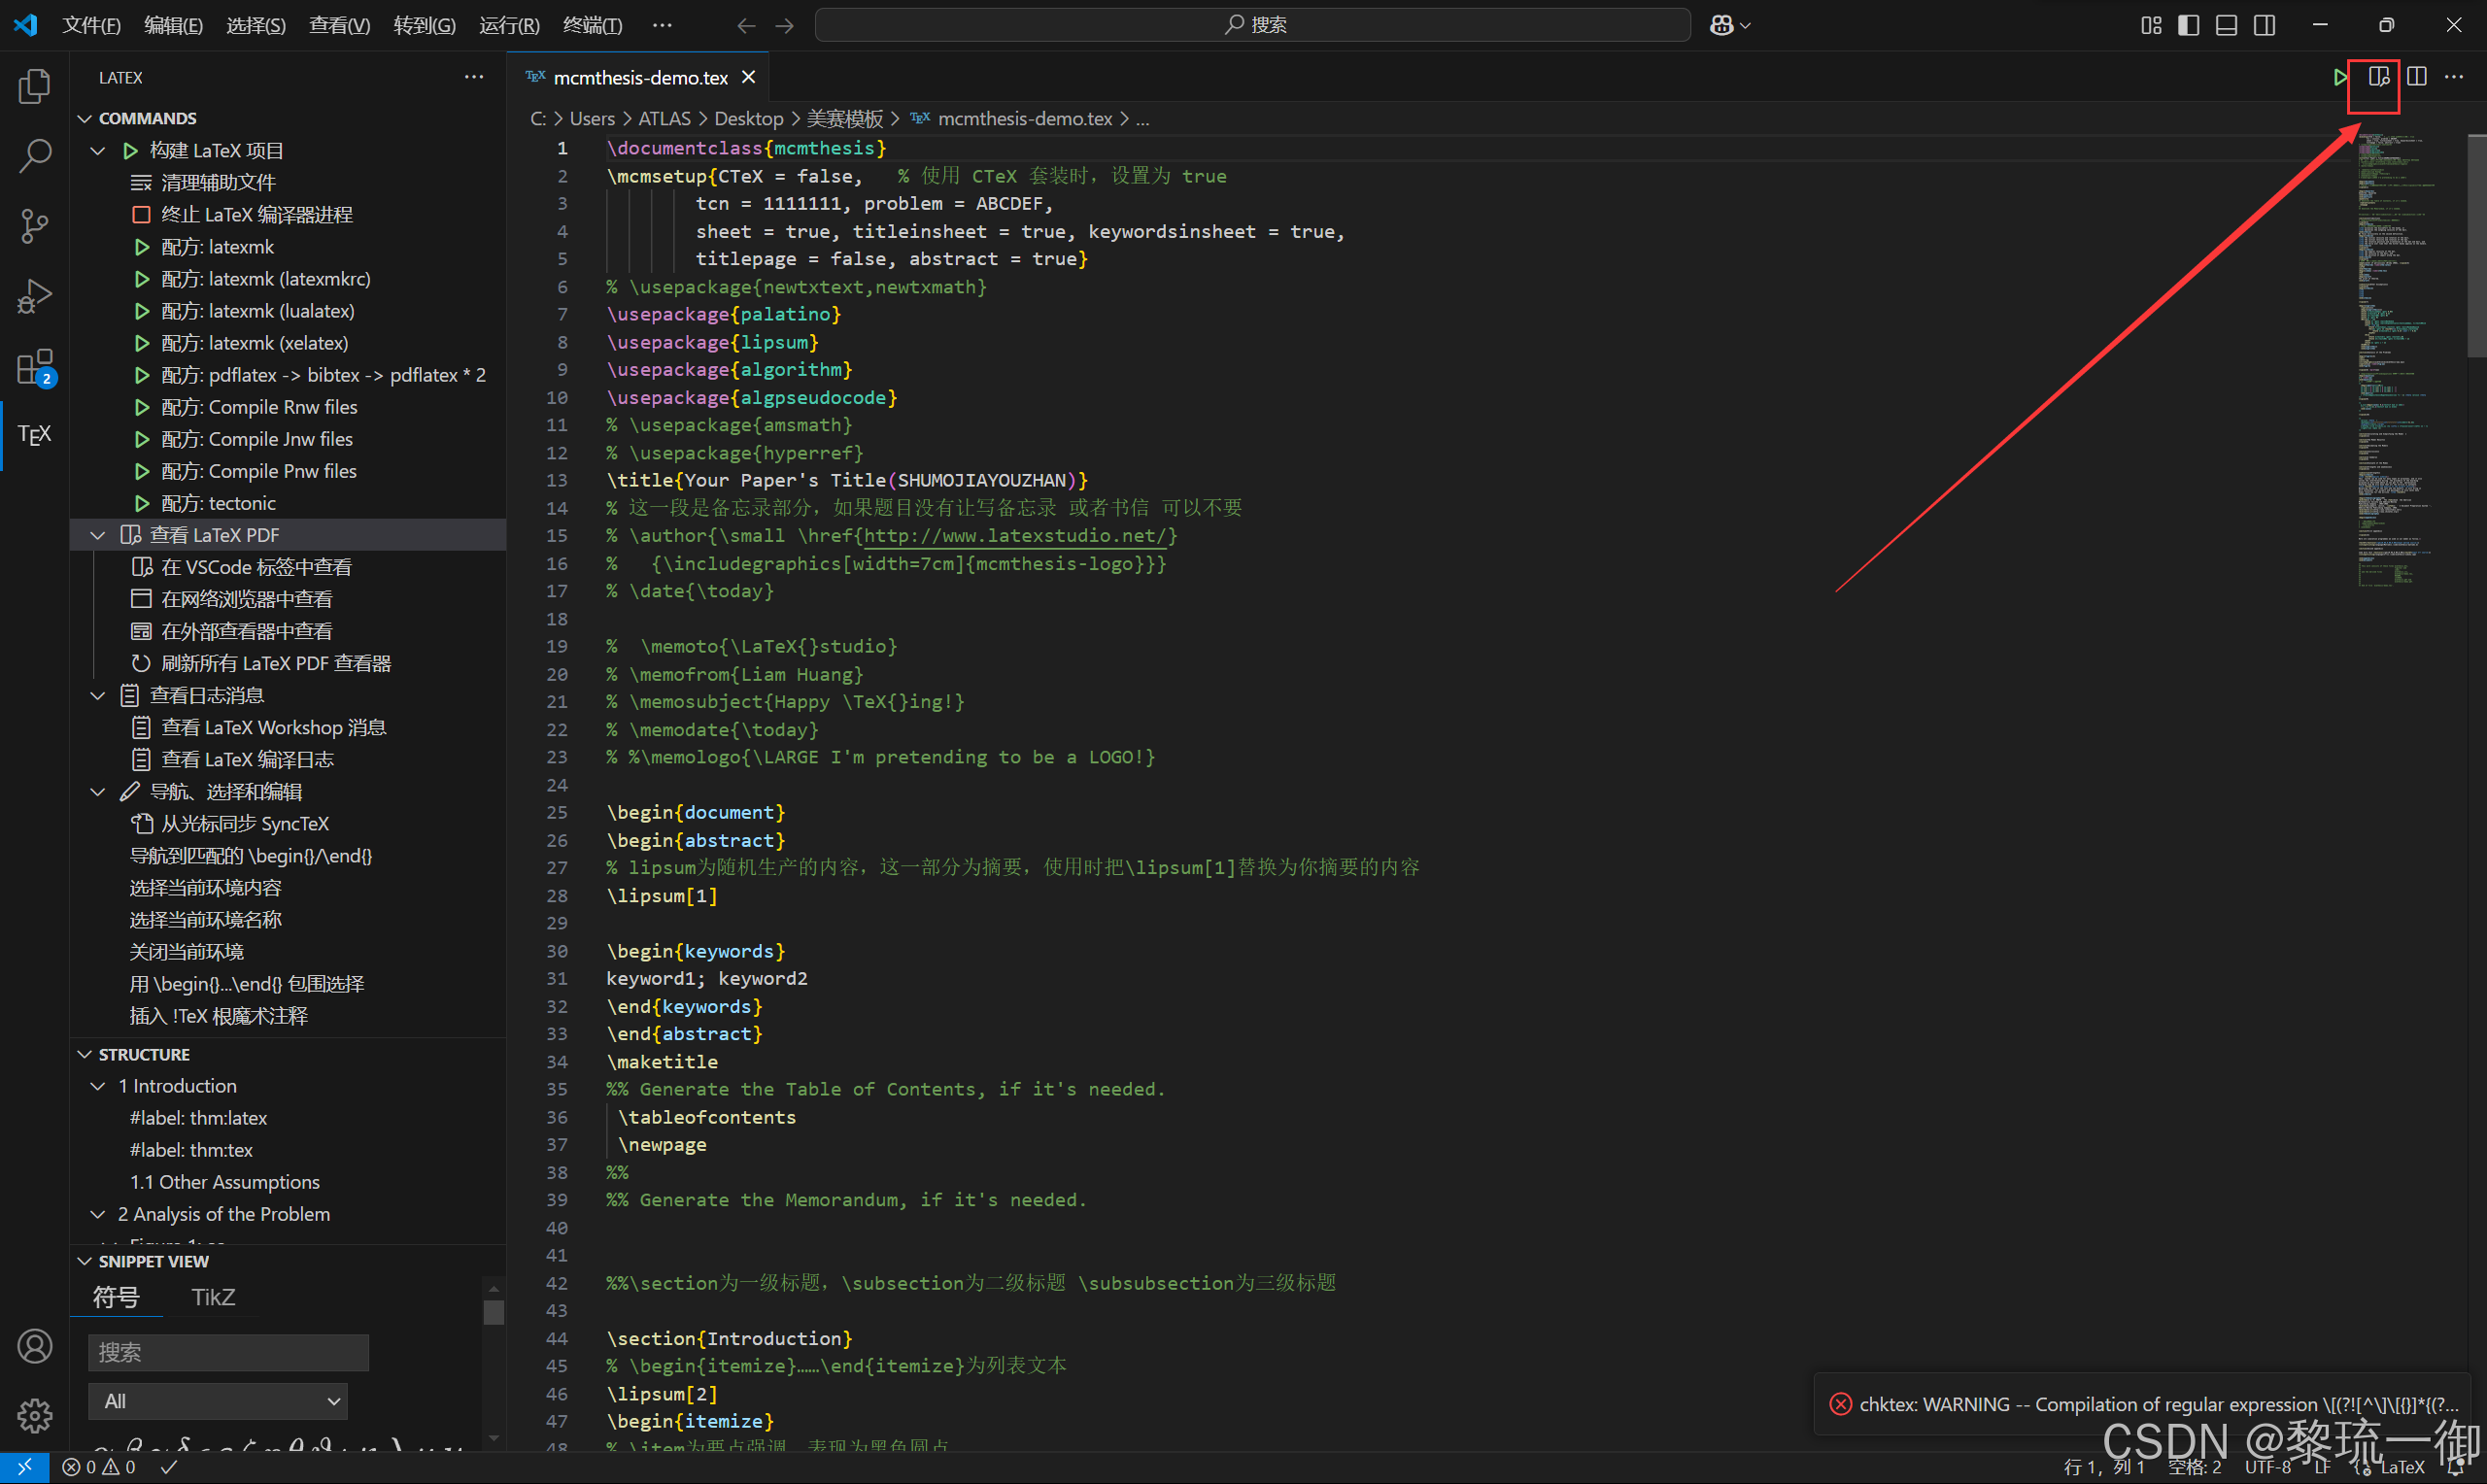Toggle the secondary side bar layout
This screenshot has height=1484, width=2487.
tap(2265, 25)
